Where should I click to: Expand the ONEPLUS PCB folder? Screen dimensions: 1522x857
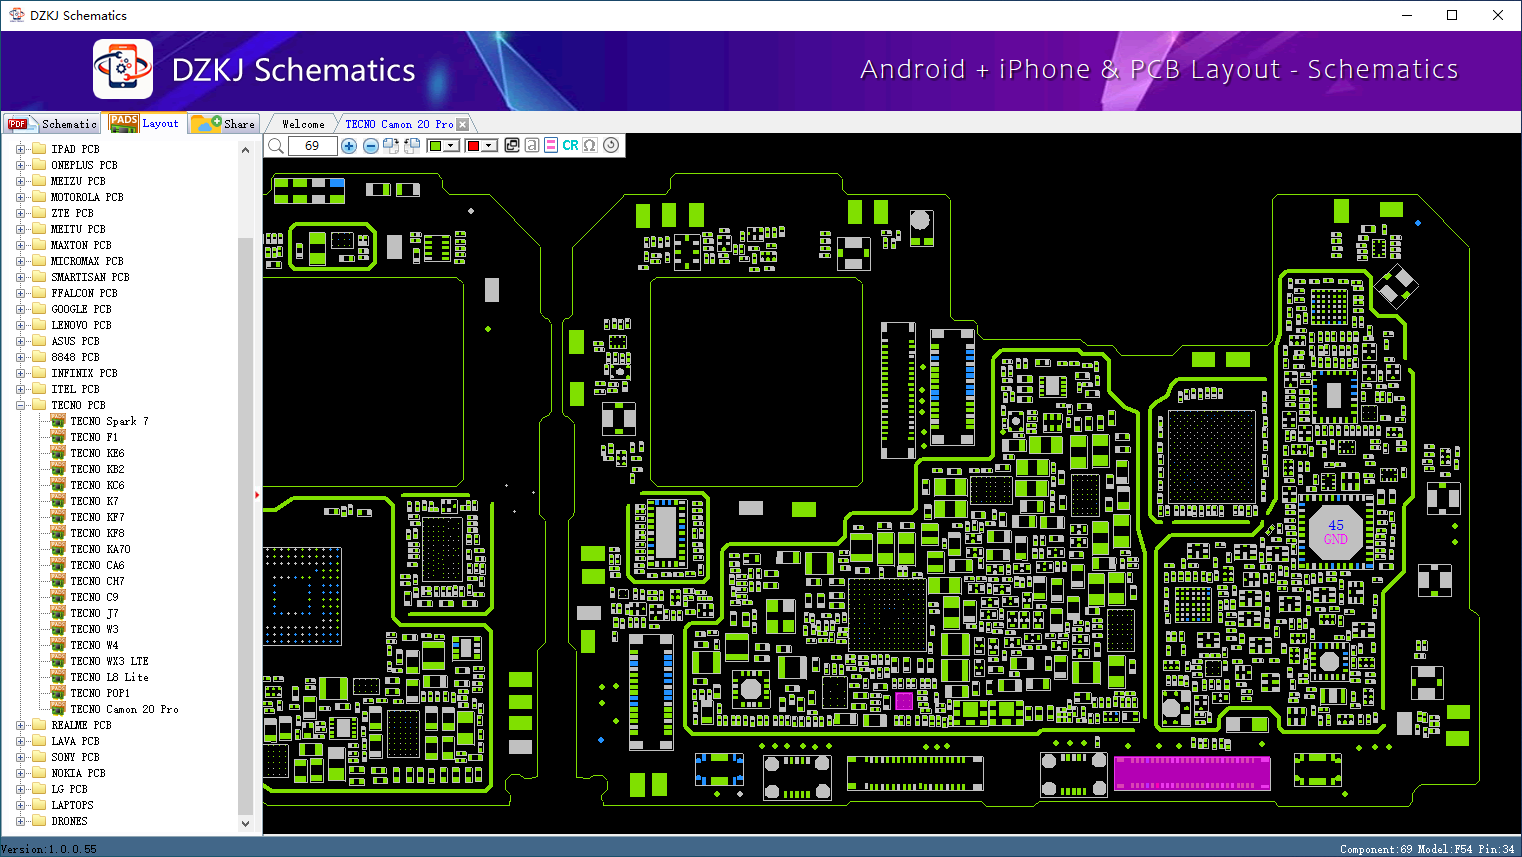pyautogui.click(x=20, y=165)
